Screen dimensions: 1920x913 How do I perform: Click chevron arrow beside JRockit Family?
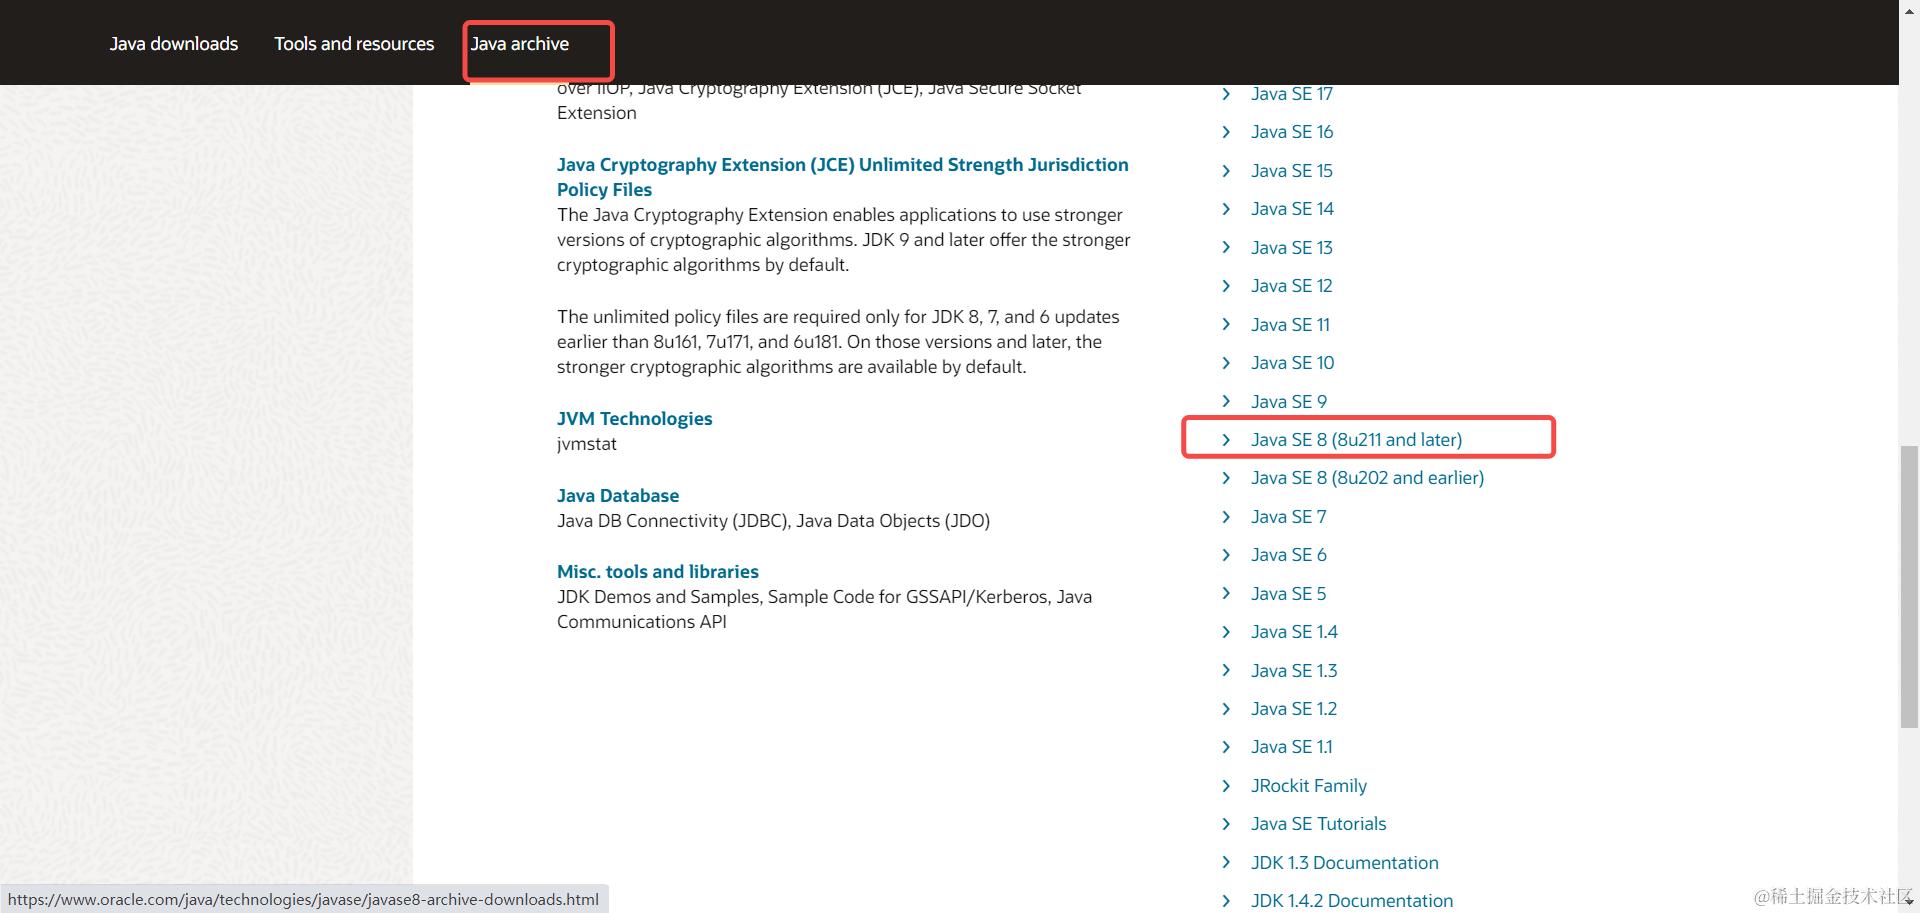coord(1226,786)
